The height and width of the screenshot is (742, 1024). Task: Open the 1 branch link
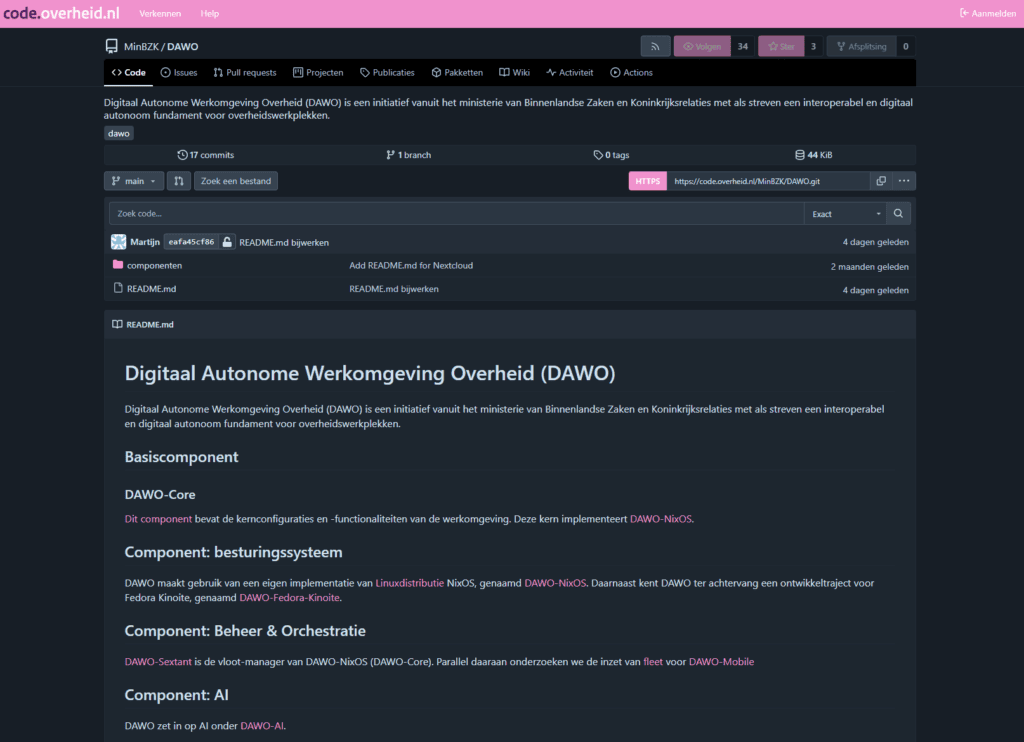point(409,155)
